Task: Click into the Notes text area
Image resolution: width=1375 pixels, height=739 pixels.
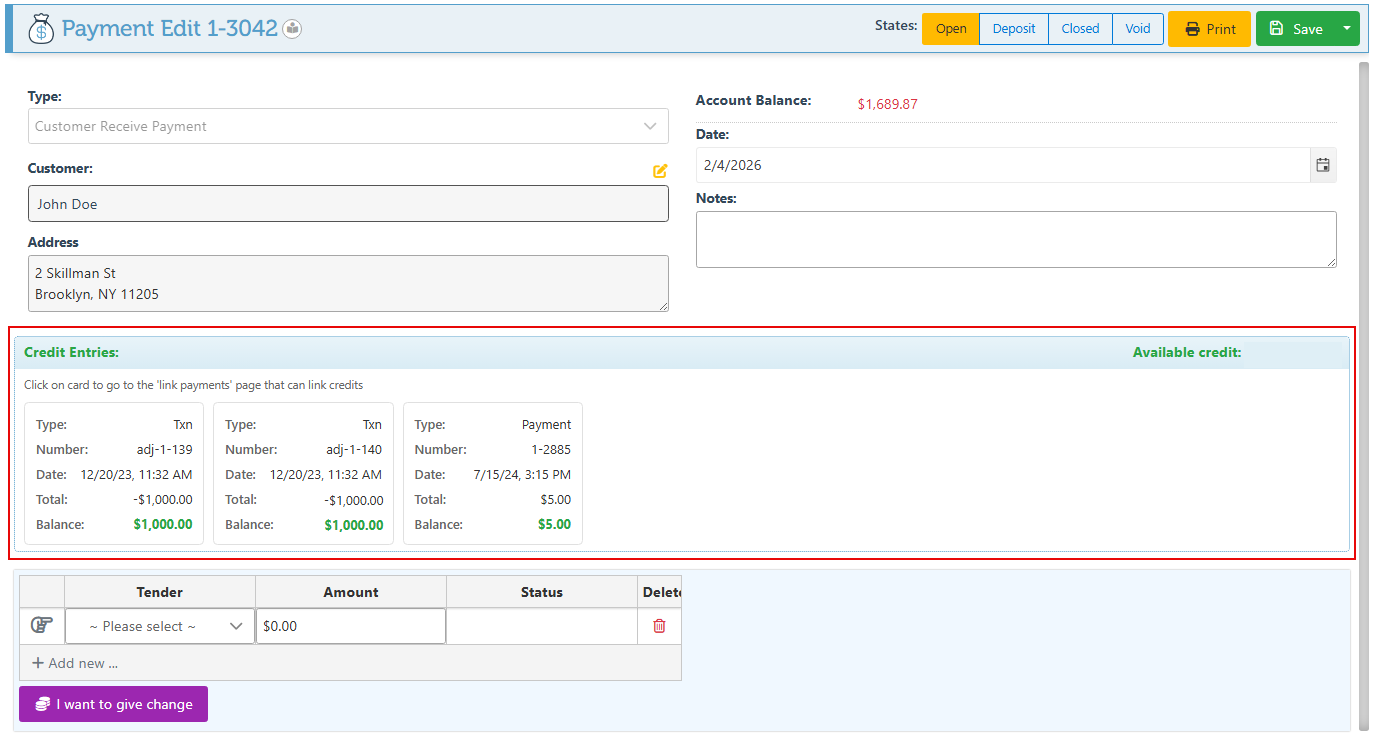Action: tap(1015, 239)
